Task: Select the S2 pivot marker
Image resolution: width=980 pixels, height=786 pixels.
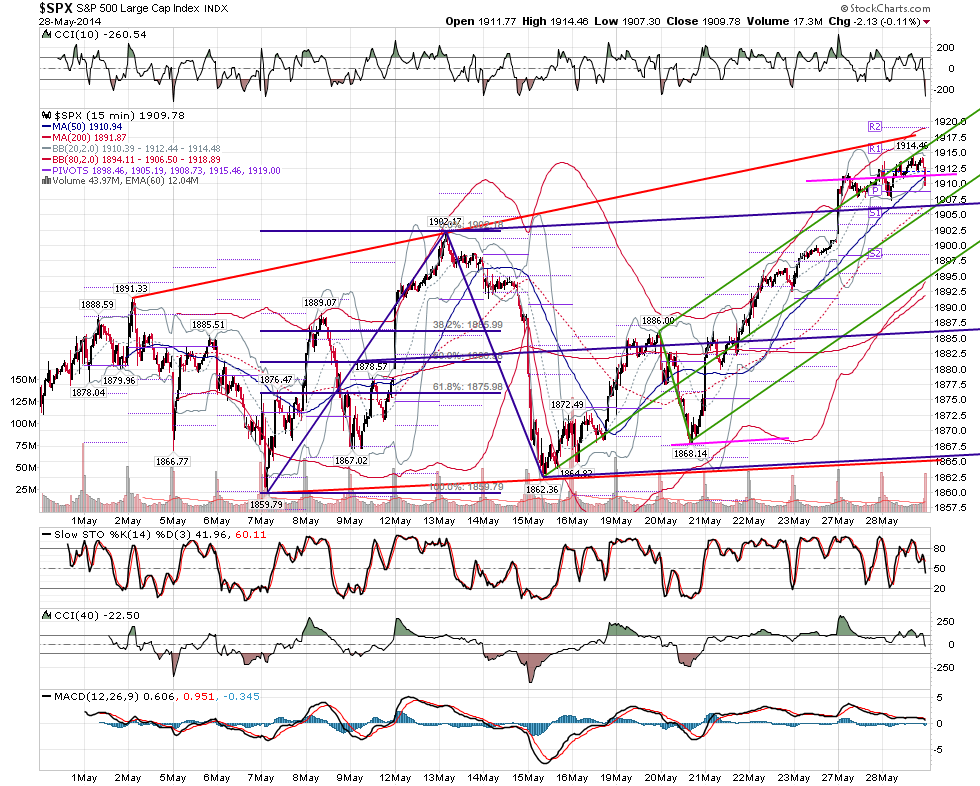Action: (875, 254)
